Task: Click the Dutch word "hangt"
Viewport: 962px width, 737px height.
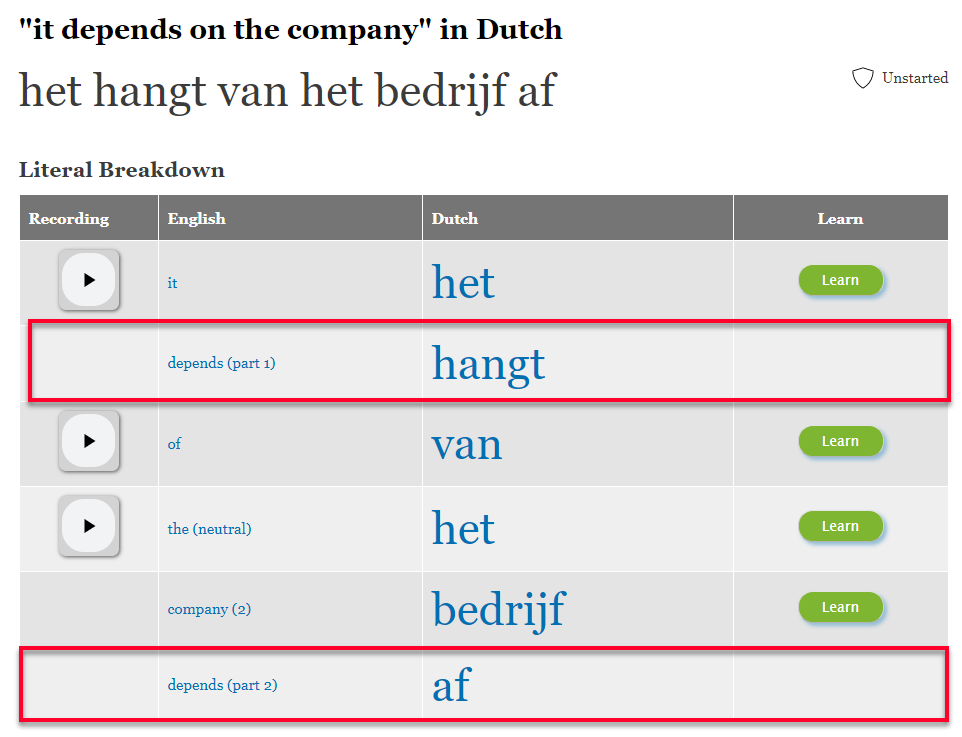Action: tap(488, 365)
